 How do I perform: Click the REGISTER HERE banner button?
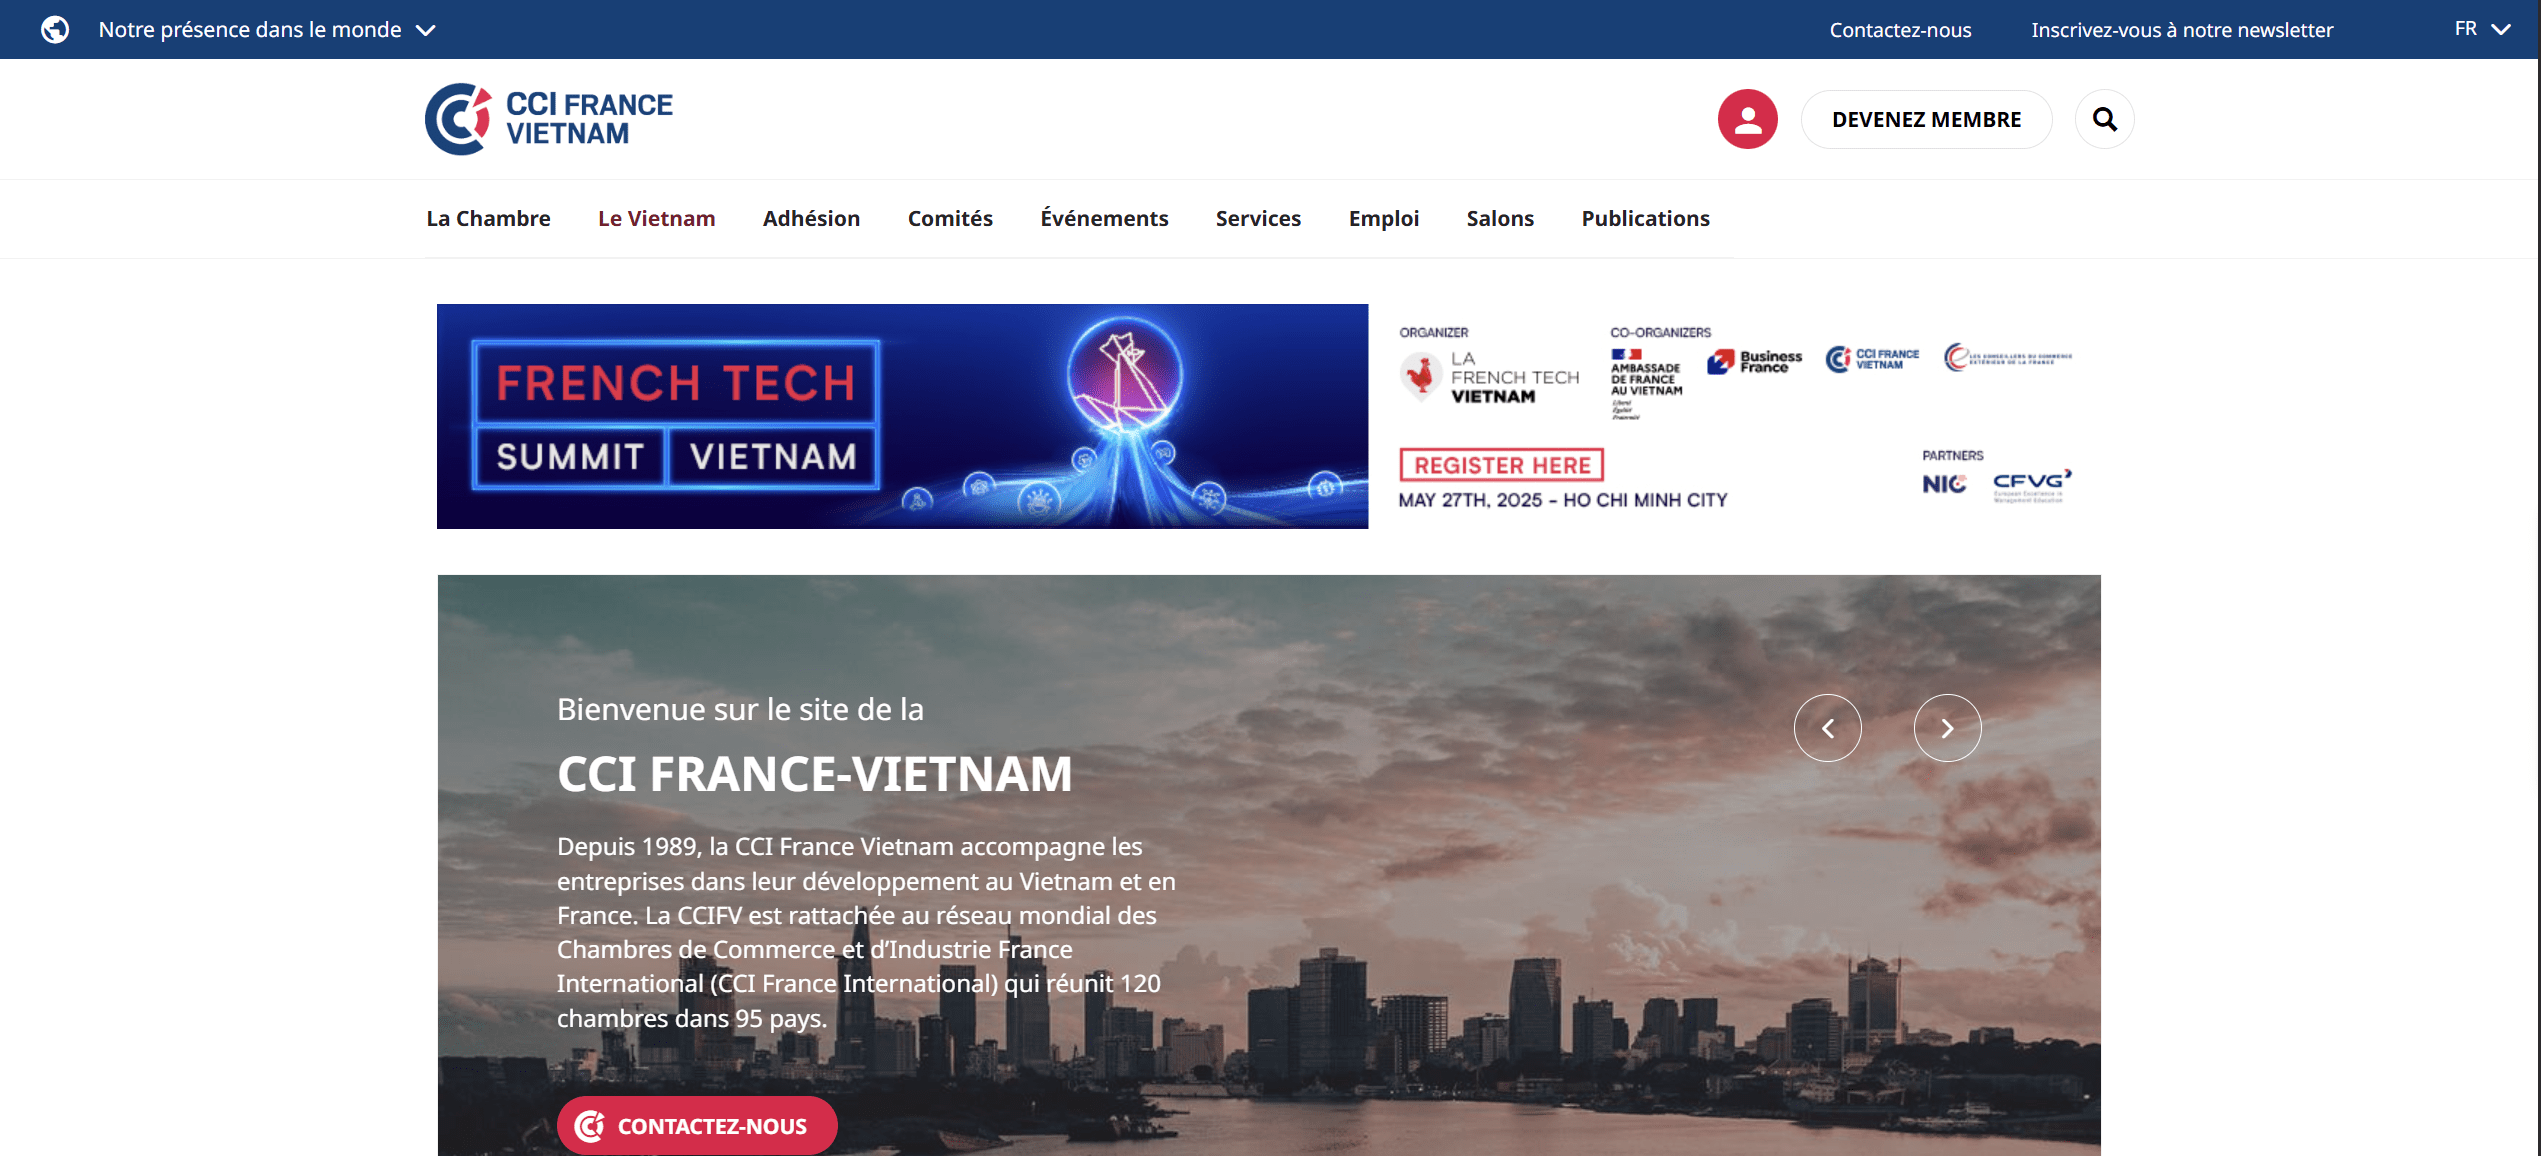click(x=1501, y=465)
